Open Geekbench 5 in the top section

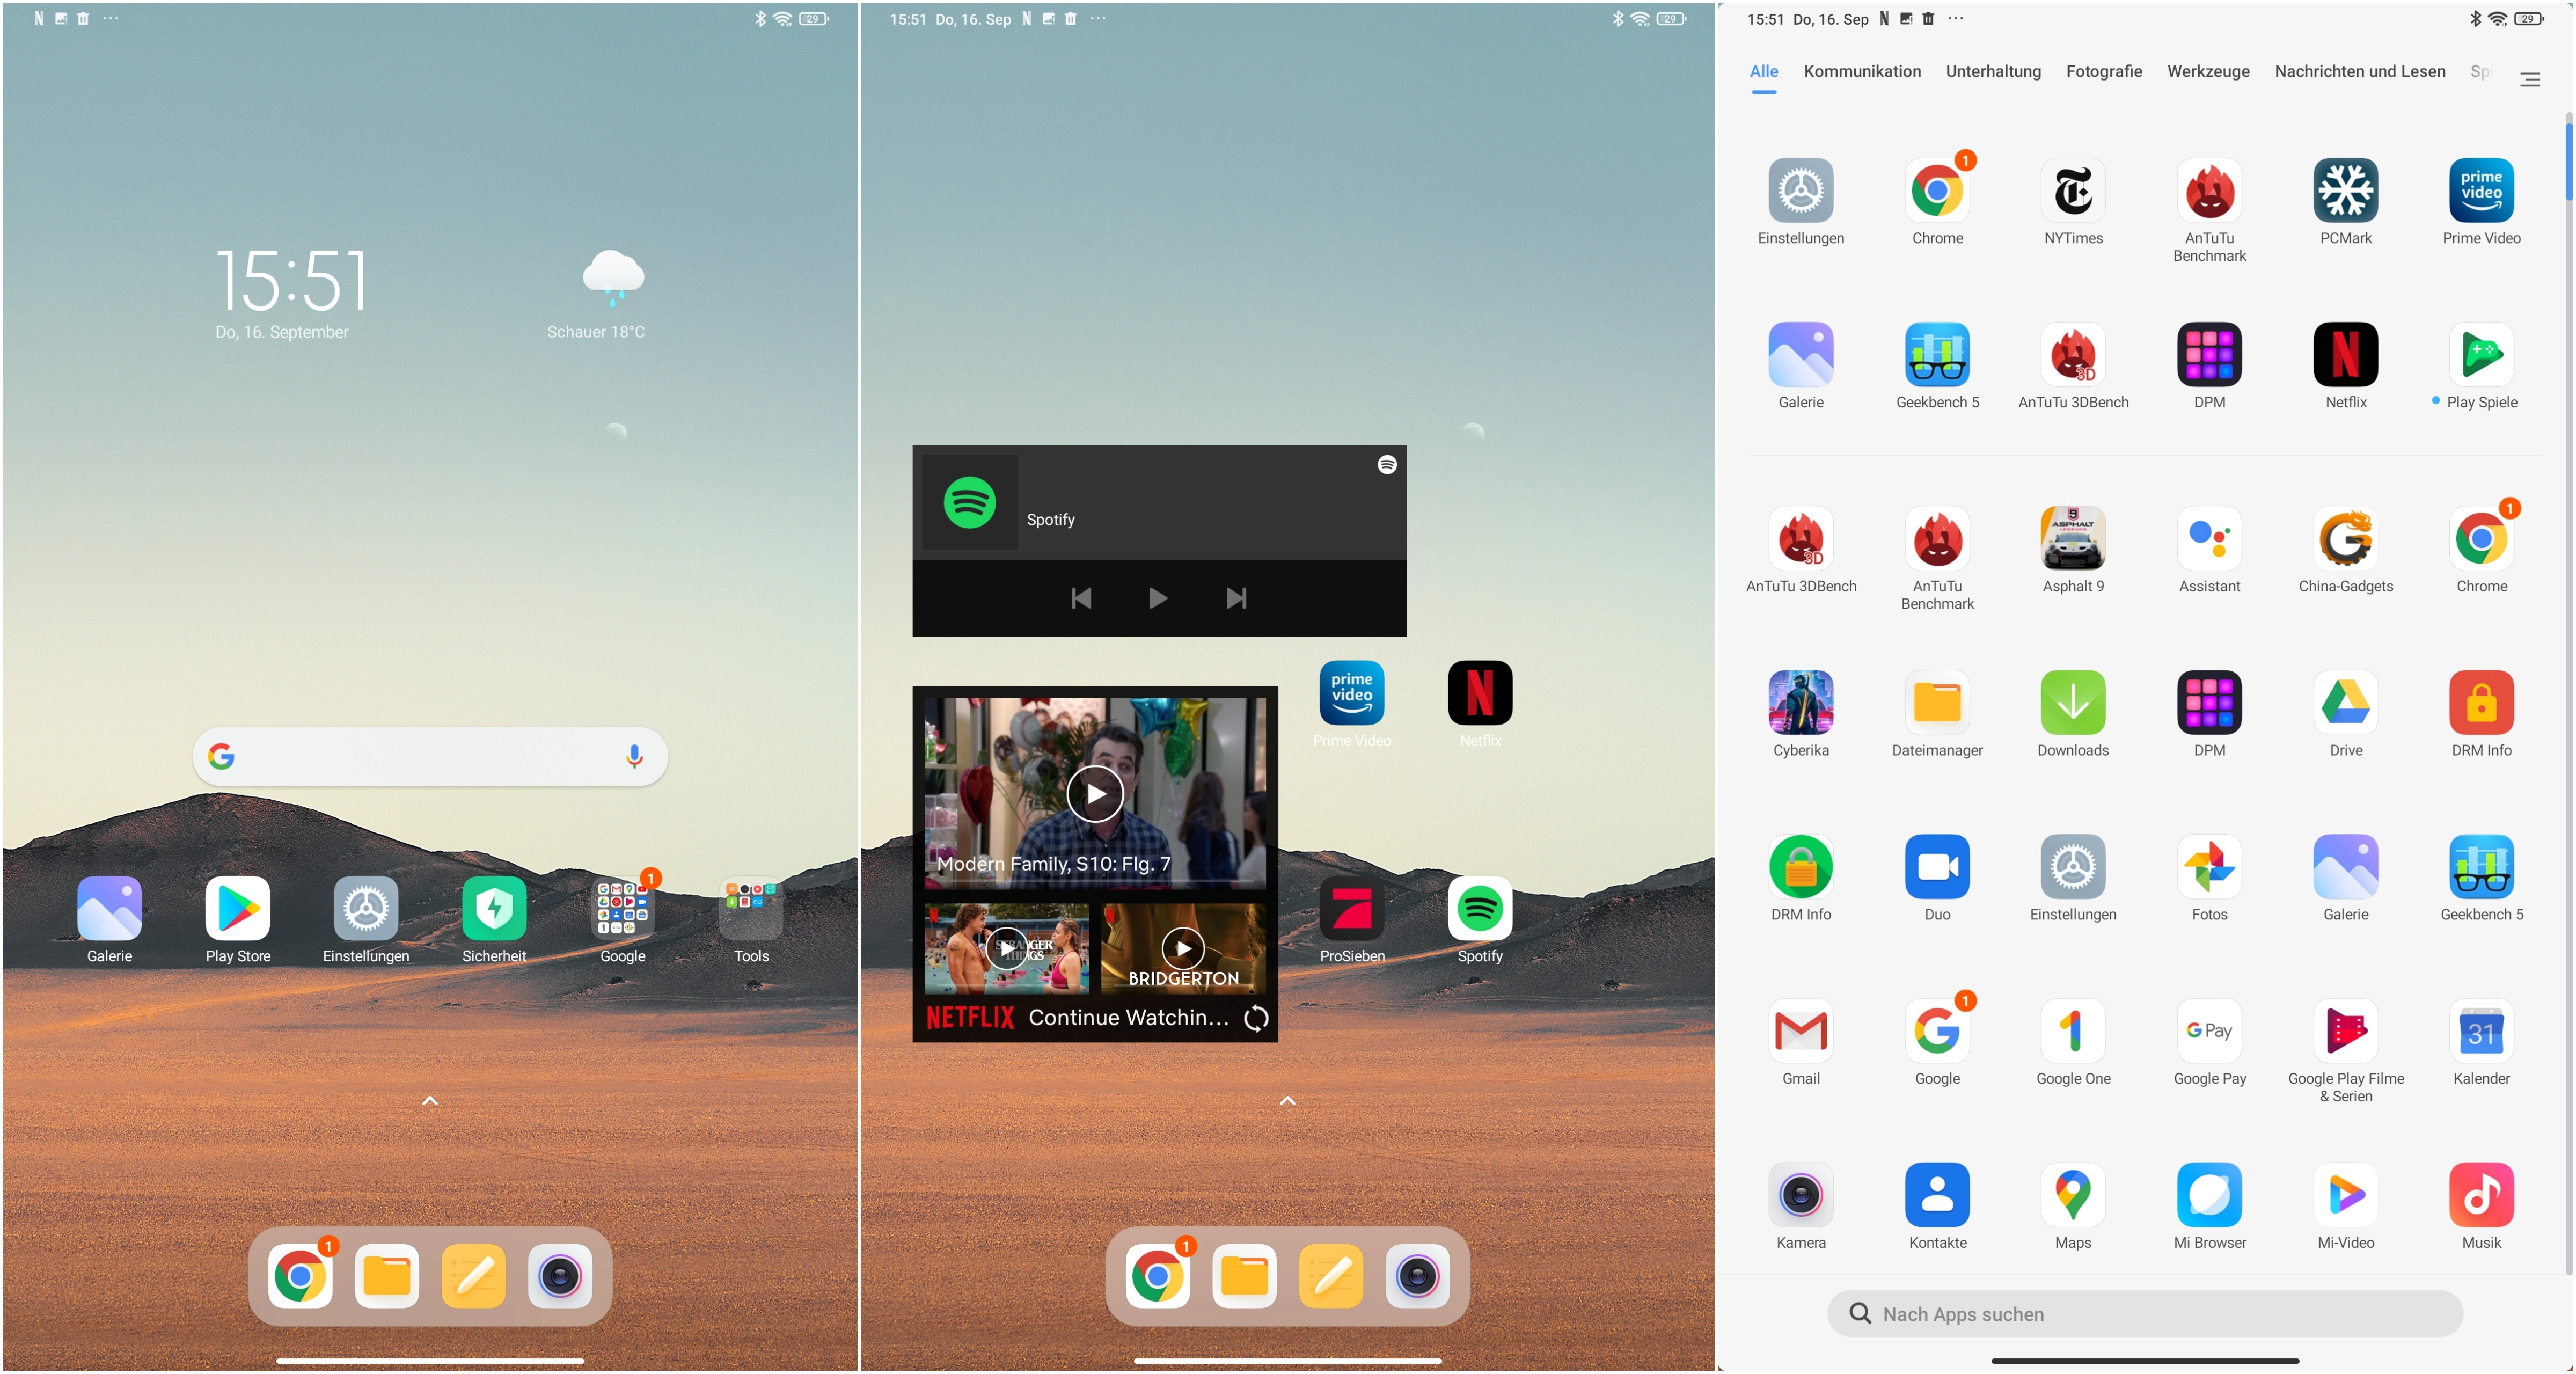1937,354
